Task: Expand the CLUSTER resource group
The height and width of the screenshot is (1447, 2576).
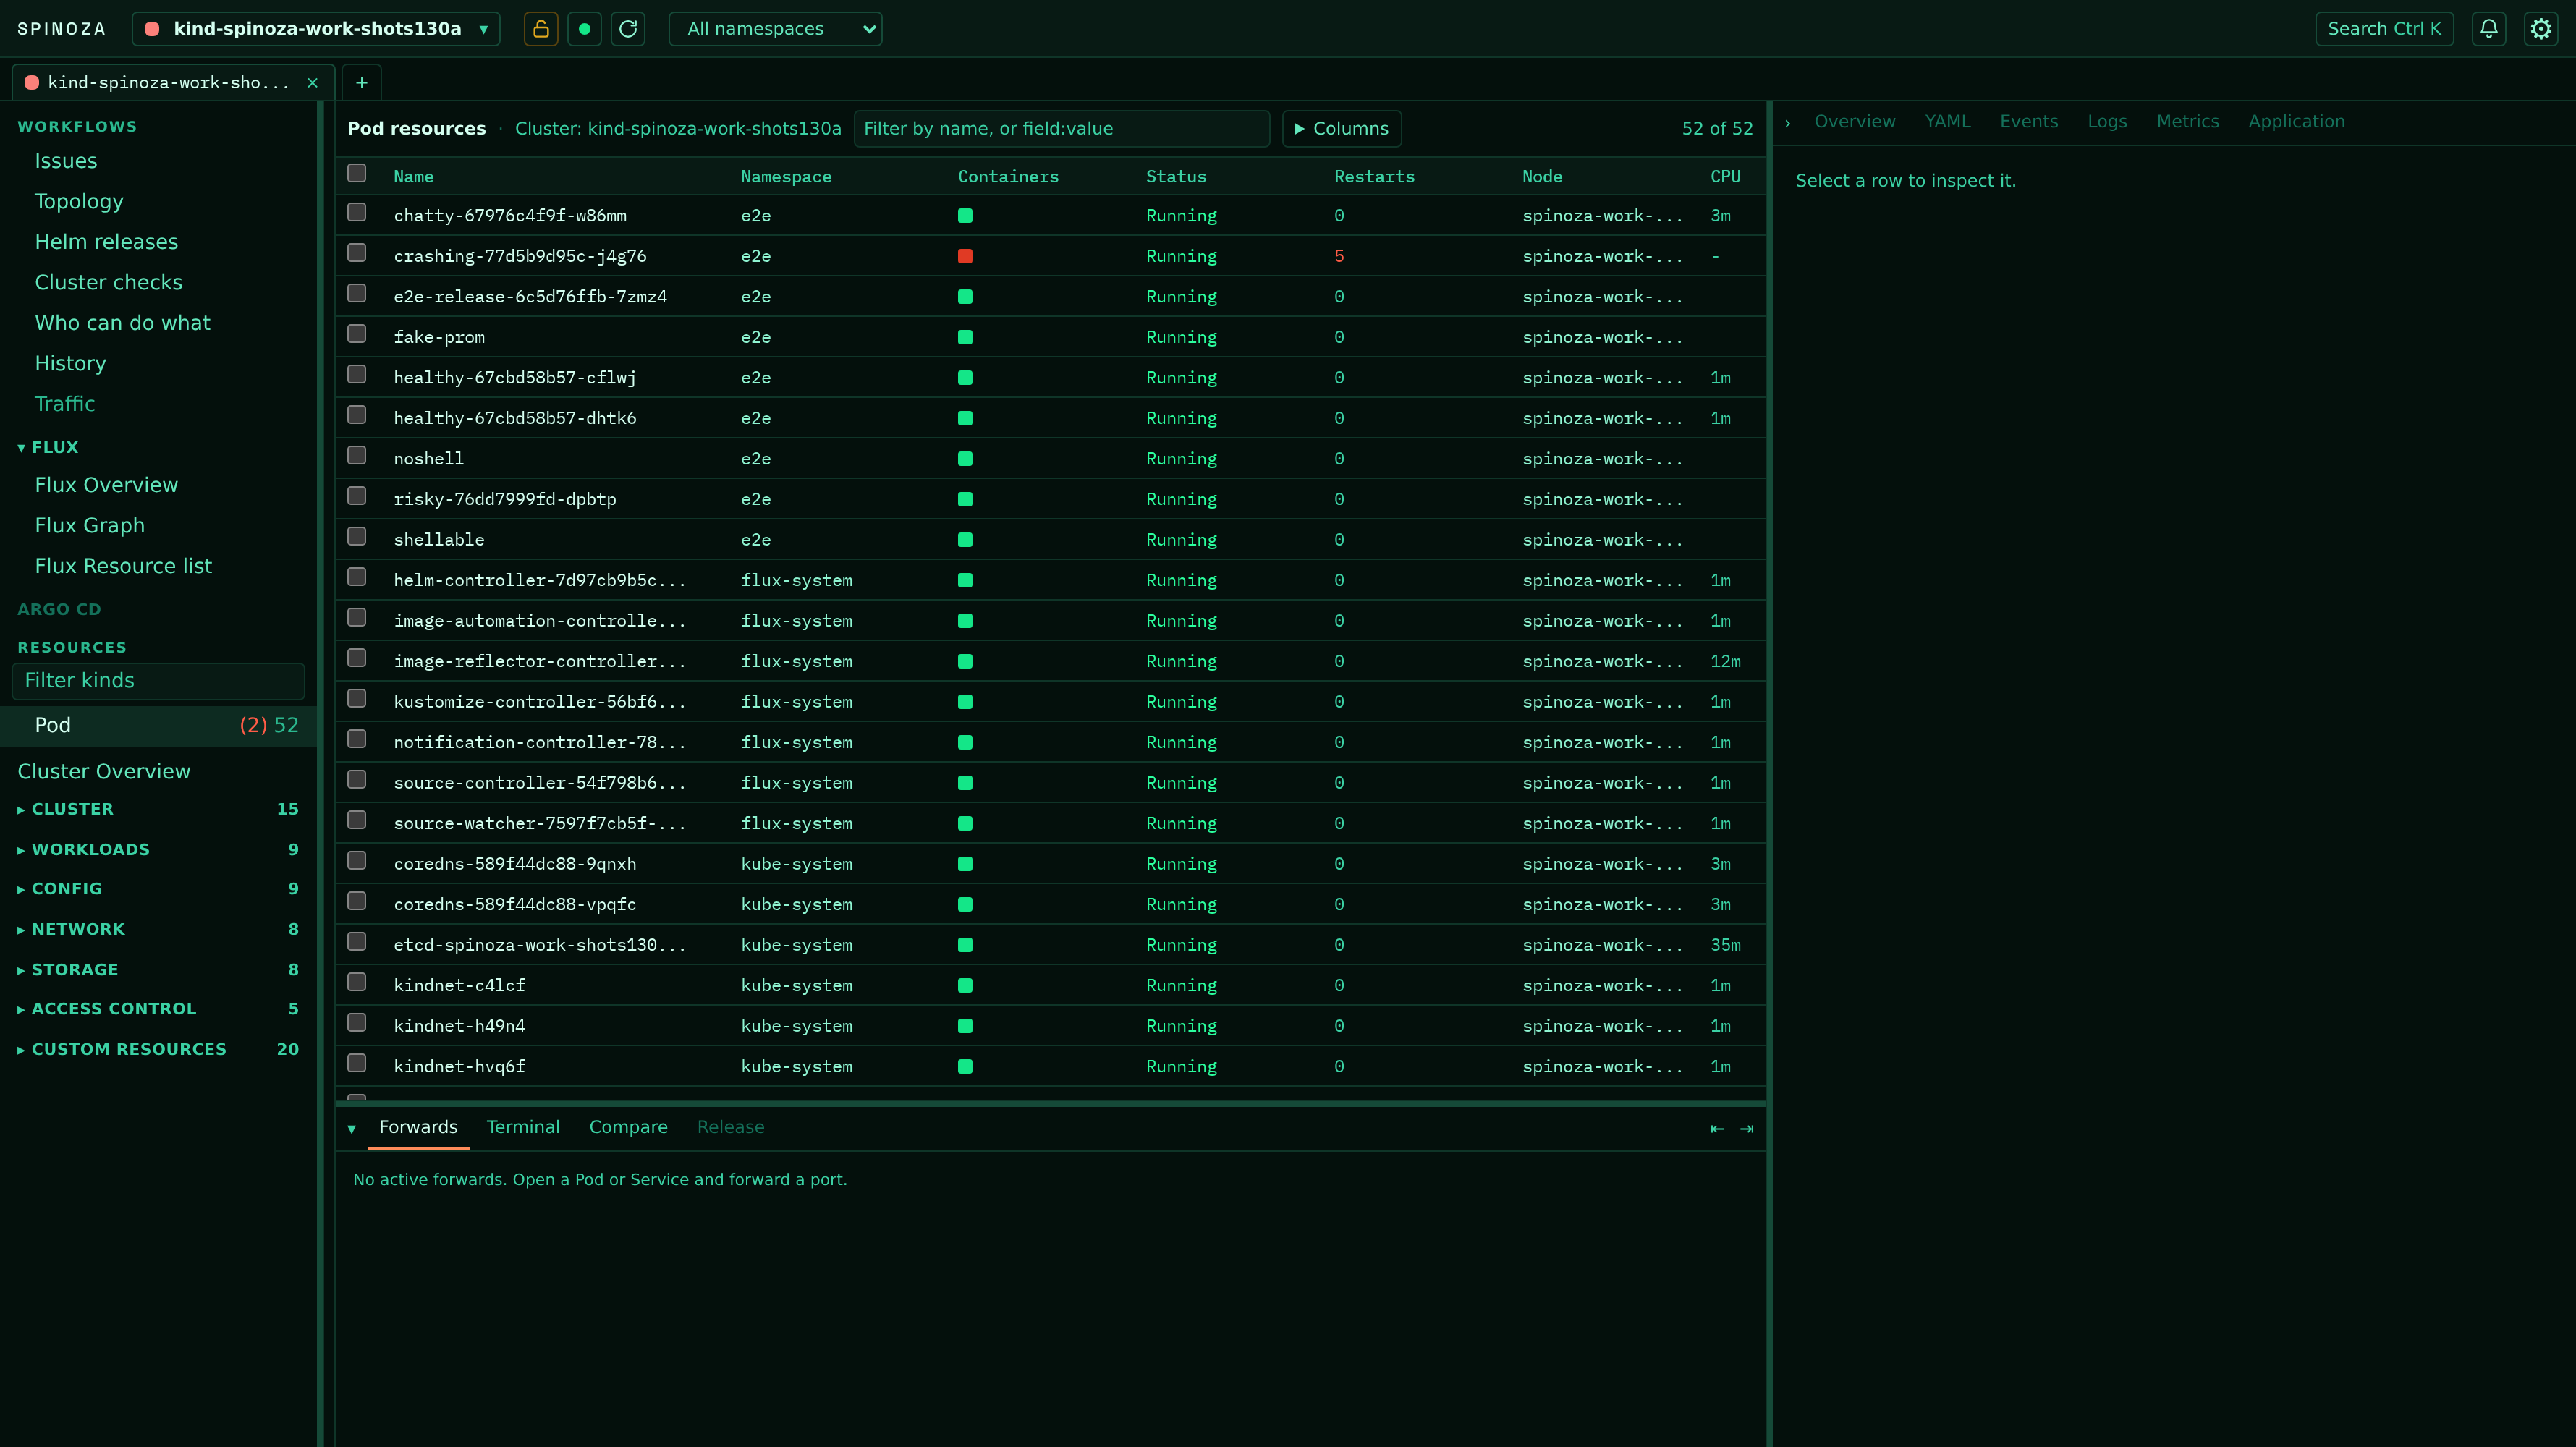Action: point(158,809)
